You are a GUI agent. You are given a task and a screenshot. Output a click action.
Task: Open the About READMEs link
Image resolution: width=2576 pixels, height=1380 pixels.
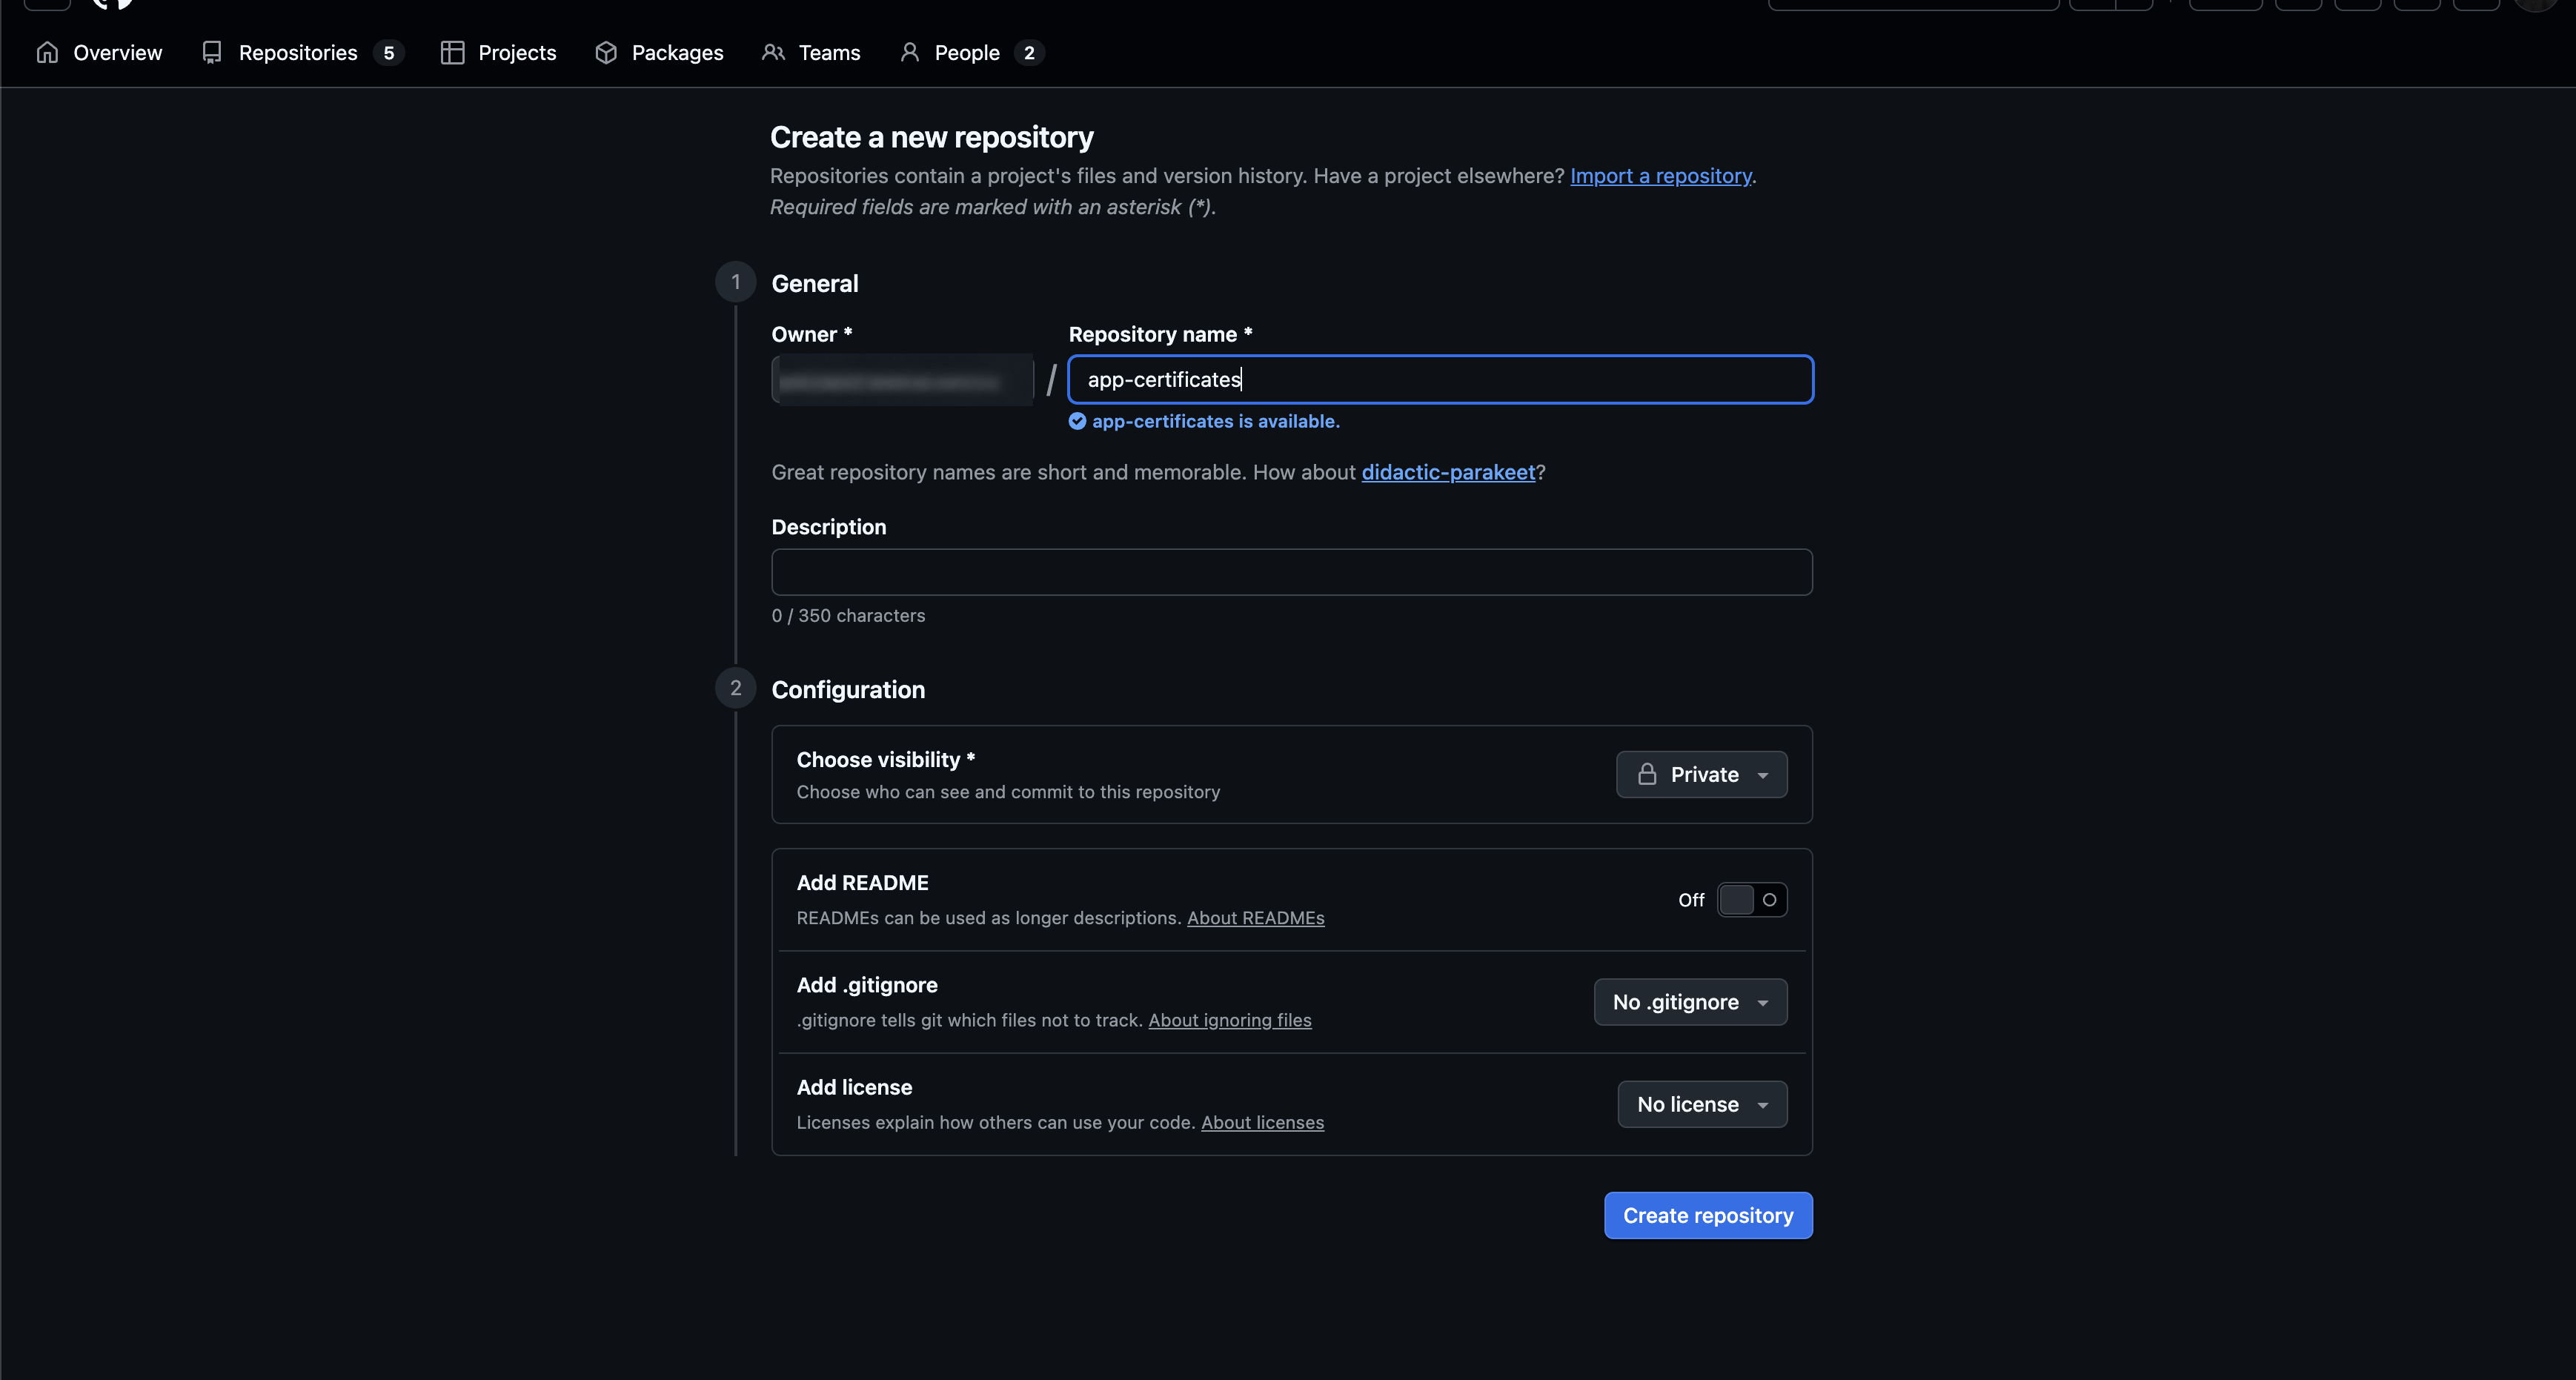click(1256, 918)
